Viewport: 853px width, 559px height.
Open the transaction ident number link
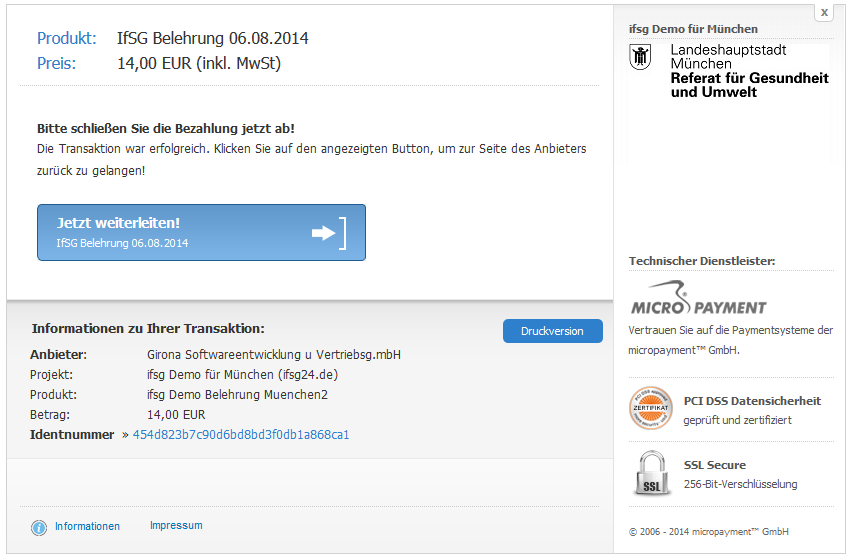pos(241,435)
